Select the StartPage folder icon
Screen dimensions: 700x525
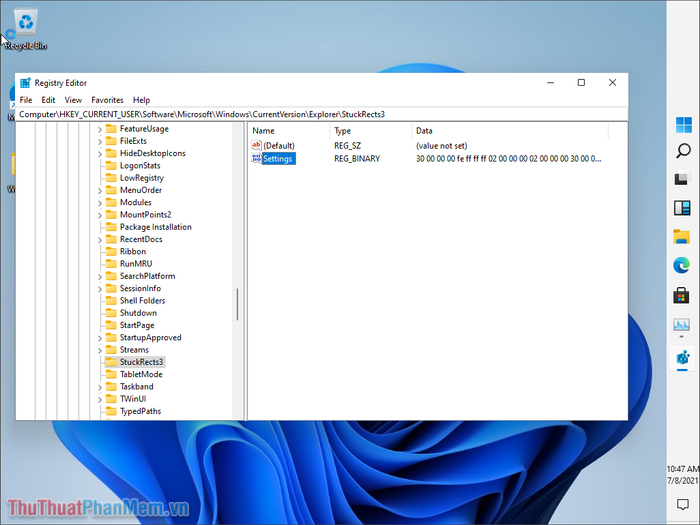click(111, 325)
